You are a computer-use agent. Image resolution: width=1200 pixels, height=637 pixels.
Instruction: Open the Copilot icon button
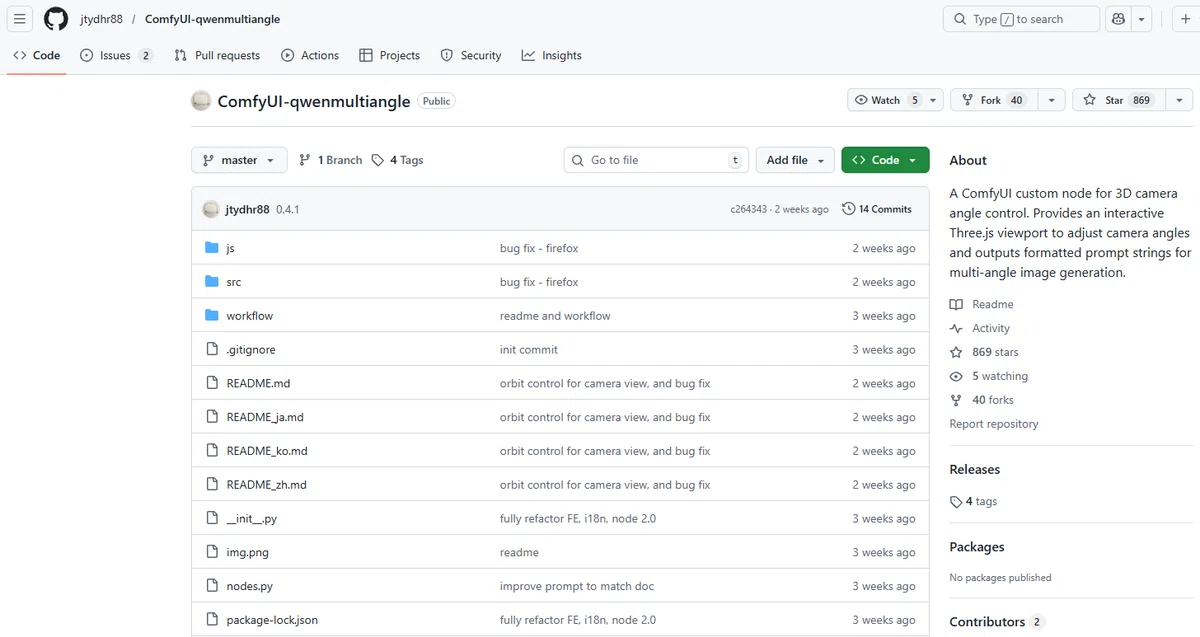[x=1119, y=19]
